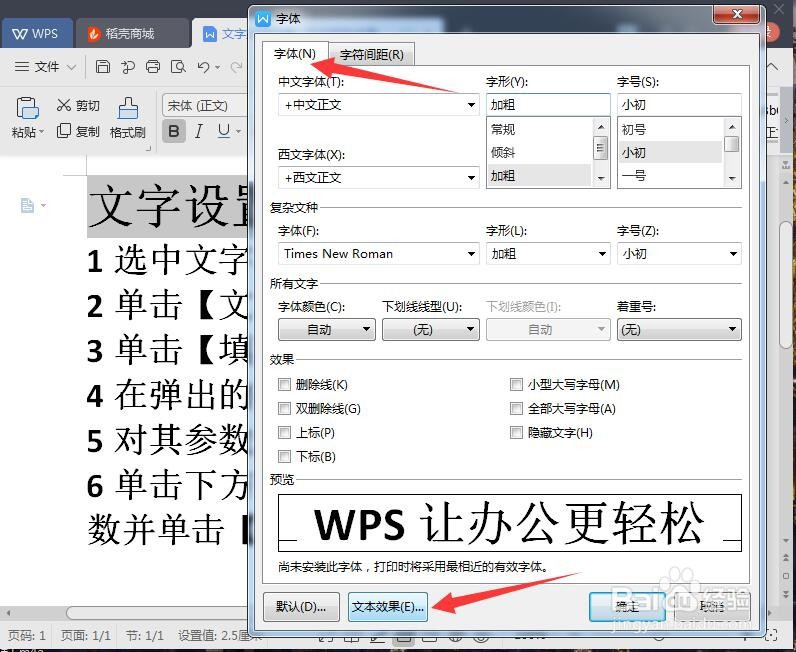
Task: Expand the 中文字体 dropdown
Action: click(471, 105)
